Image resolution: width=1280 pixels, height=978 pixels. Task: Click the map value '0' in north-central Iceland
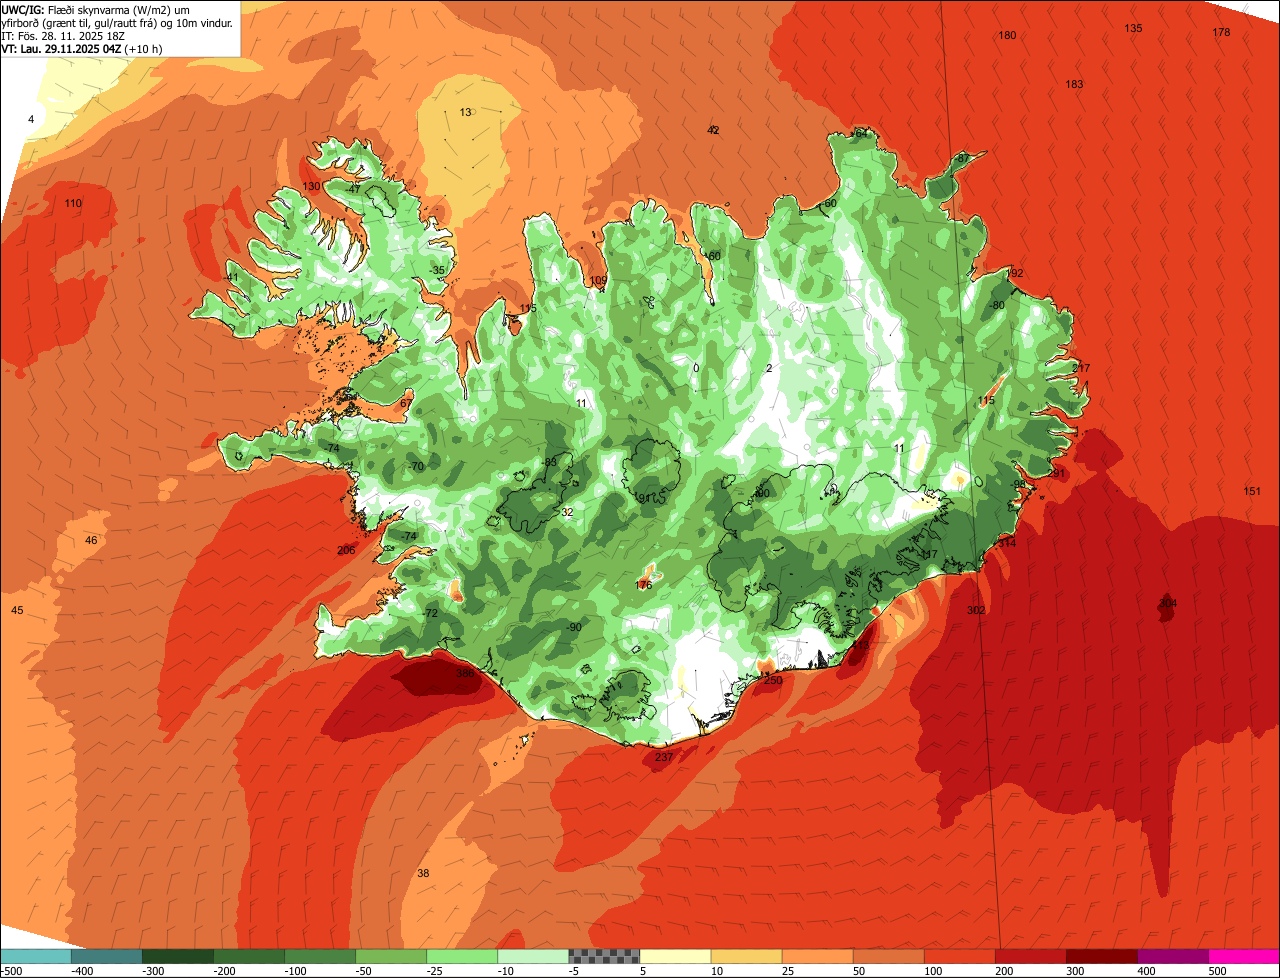coord(696,368)
